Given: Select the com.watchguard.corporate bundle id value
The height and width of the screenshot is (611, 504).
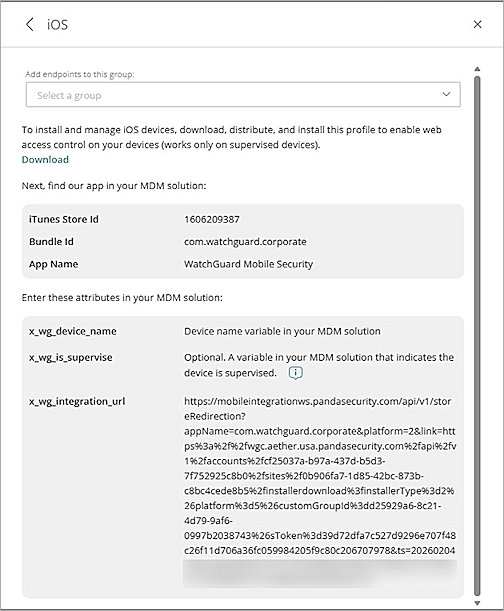Looking at the screenshot, I should (x=245, y=242).
